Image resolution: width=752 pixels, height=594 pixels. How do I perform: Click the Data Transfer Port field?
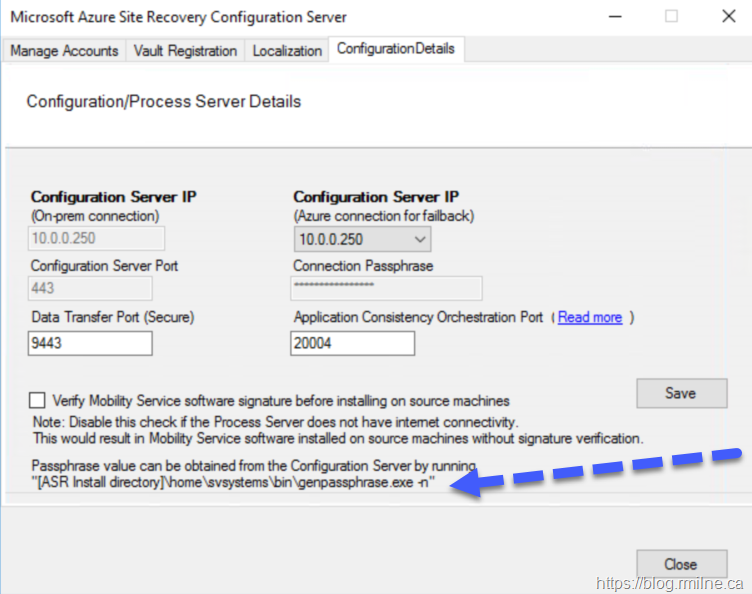click(90, 343)
